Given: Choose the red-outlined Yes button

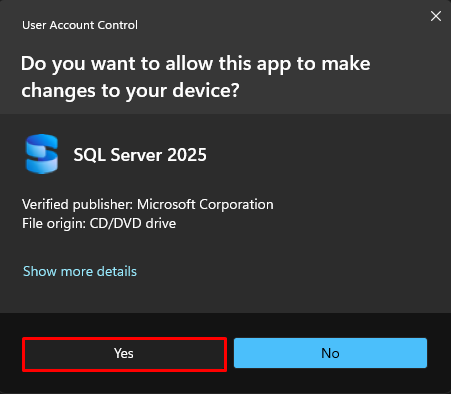Looking at the screenshot, I should tap(124, 354).
